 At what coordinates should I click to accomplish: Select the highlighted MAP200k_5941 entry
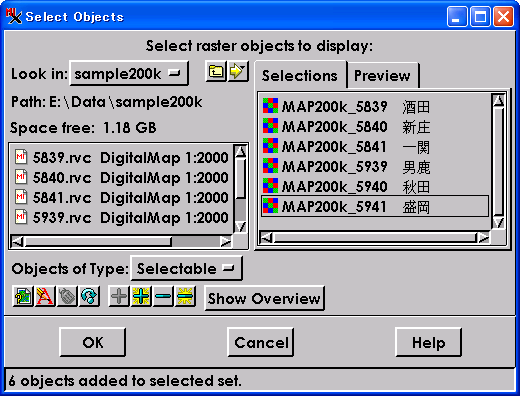(375, 207)
